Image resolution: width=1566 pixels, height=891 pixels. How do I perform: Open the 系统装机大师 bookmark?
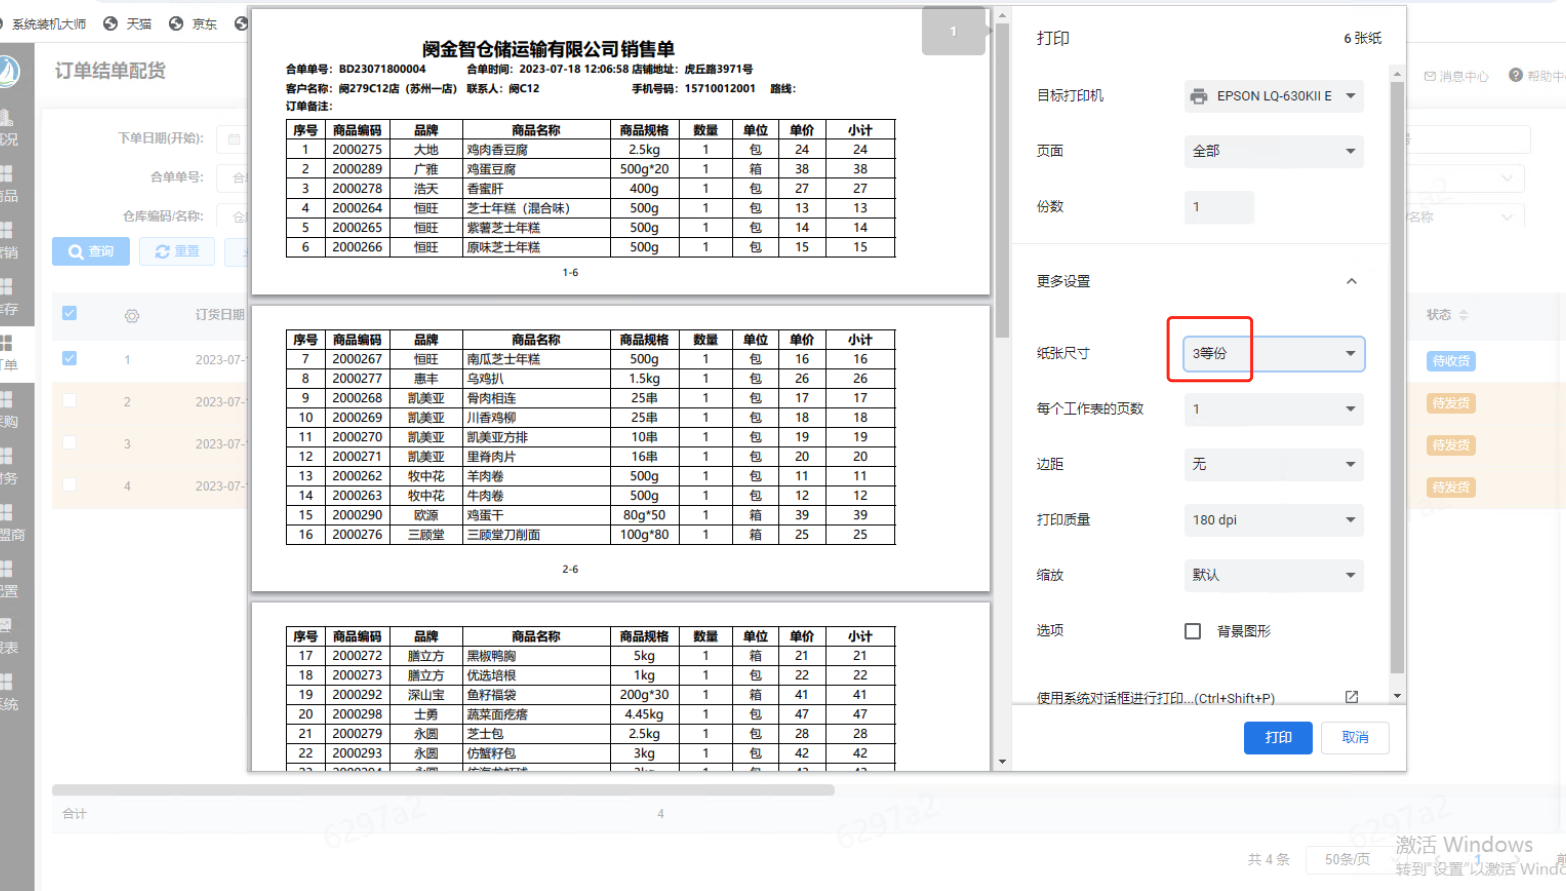tap(42, 24)
